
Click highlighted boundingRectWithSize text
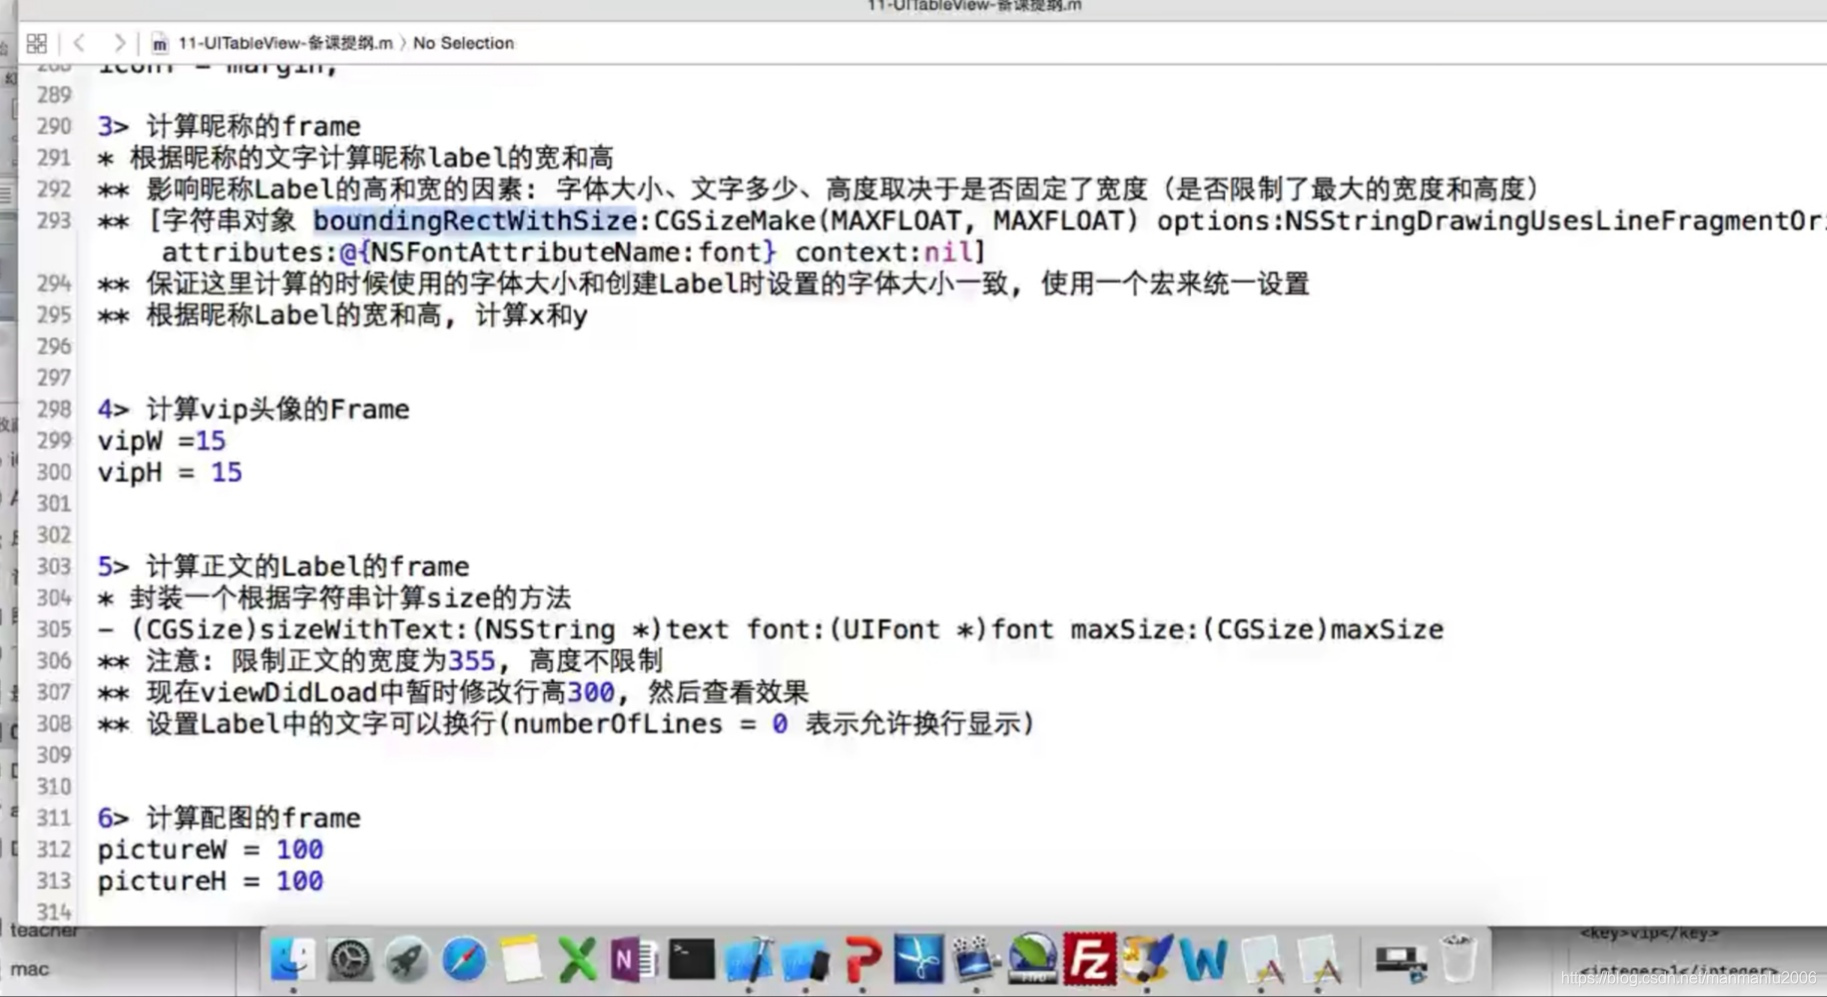pos(475,221)
